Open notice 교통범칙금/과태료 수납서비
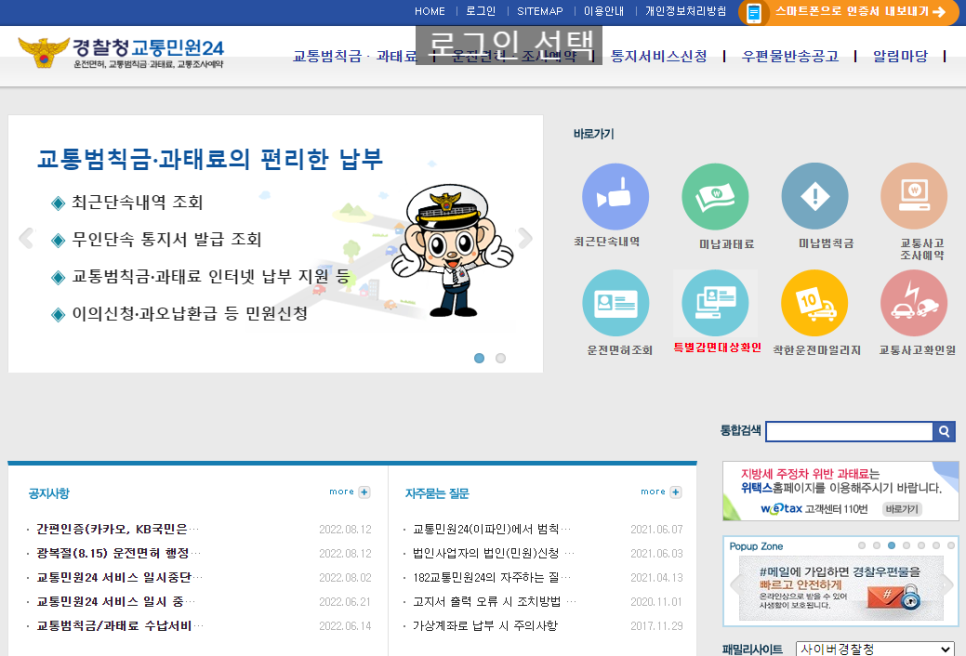 coord(120,626)
